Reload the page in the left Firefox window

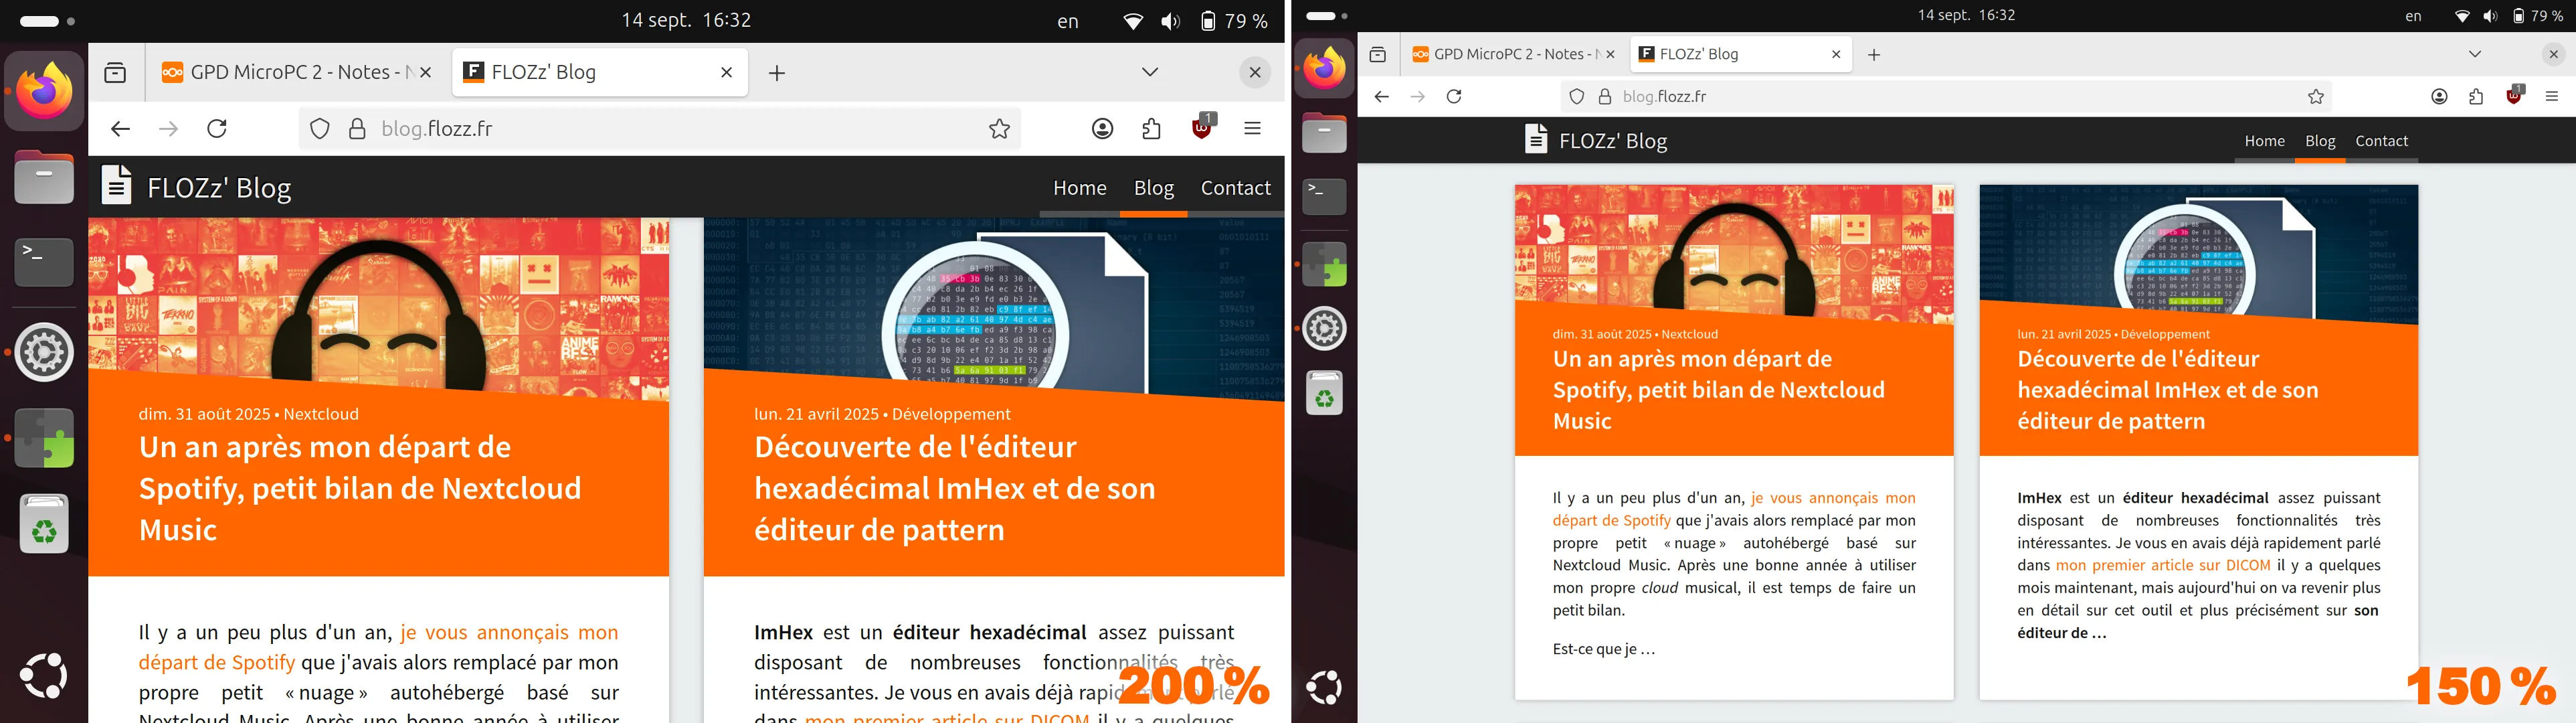(217, 129)
